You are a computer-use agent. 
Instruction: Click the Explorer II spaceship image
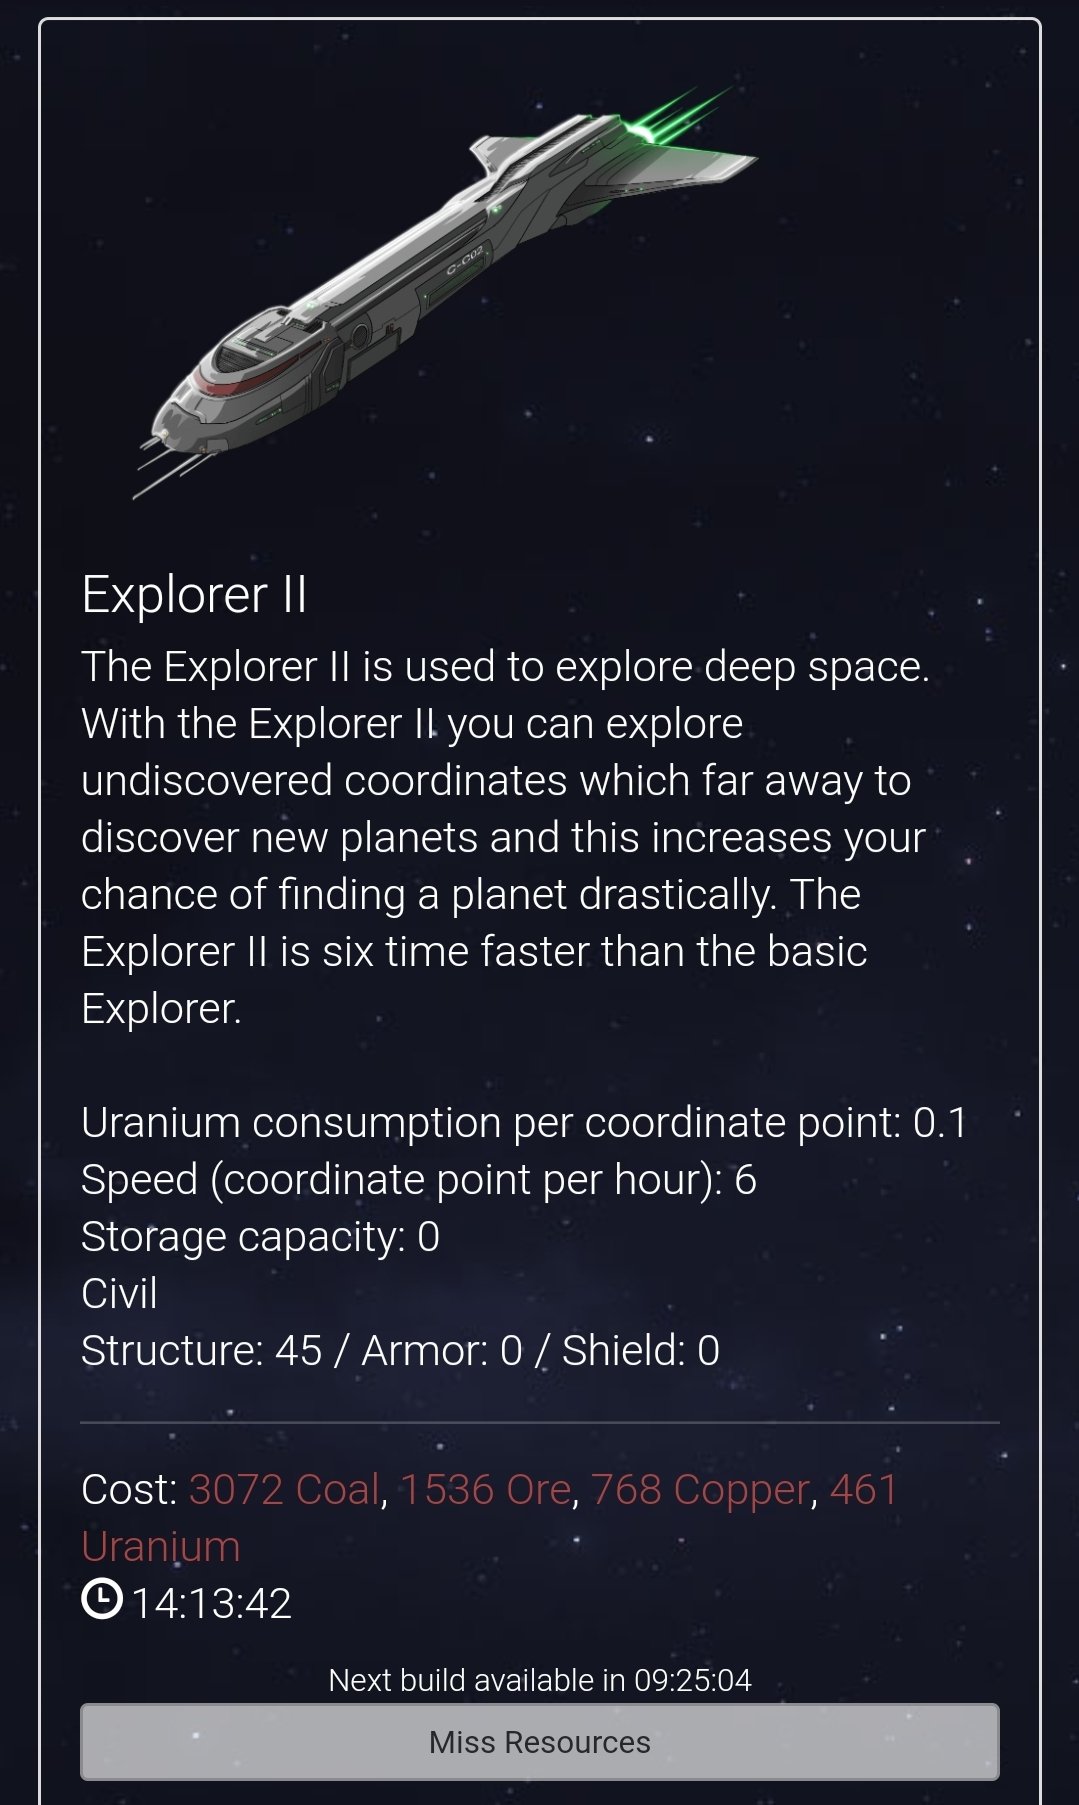(x=445, y=290)
